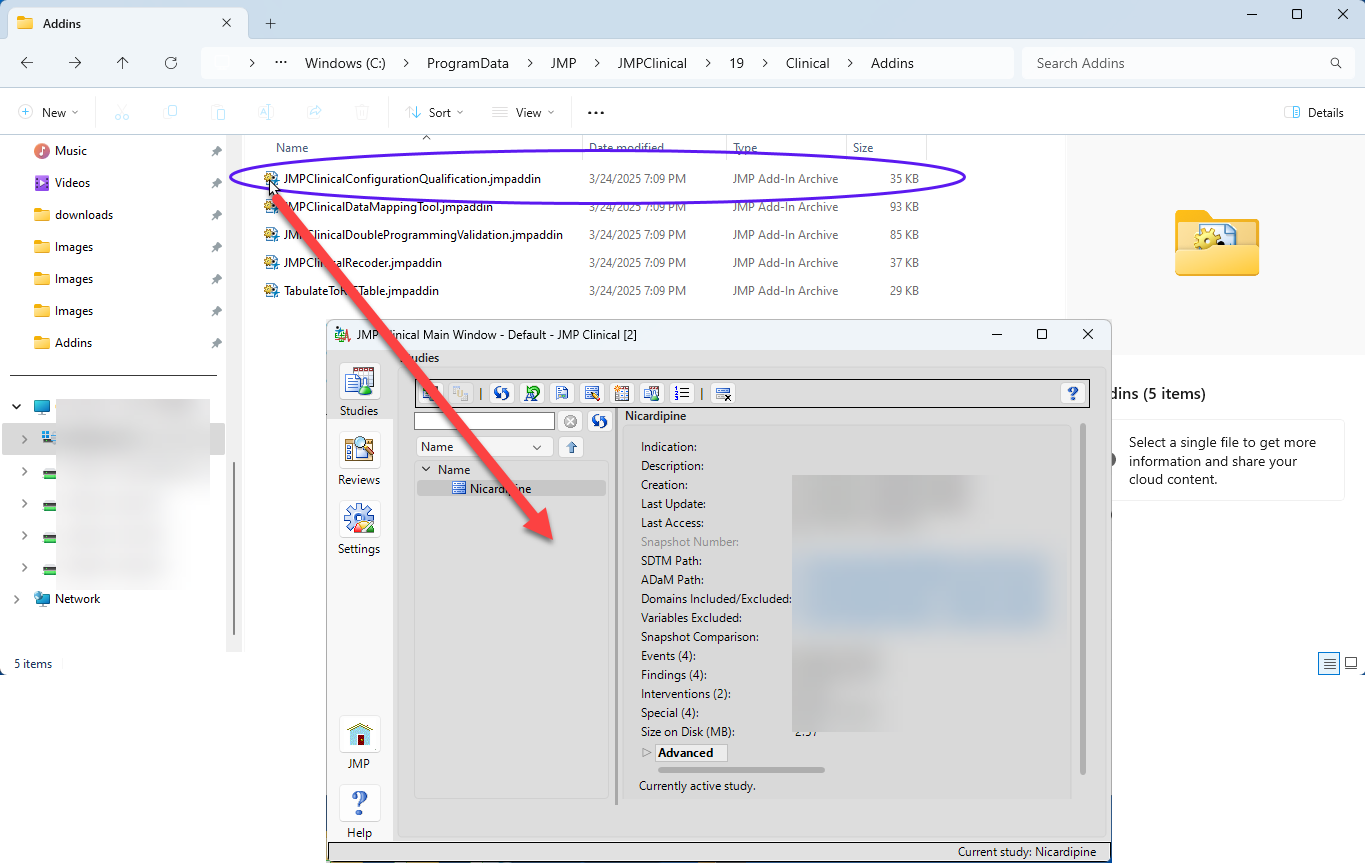Image resolution: width=1365 pixels, height=863 pixels.
Task: Open Settings in the JMP Clinical sidebar
Action: 359,529
